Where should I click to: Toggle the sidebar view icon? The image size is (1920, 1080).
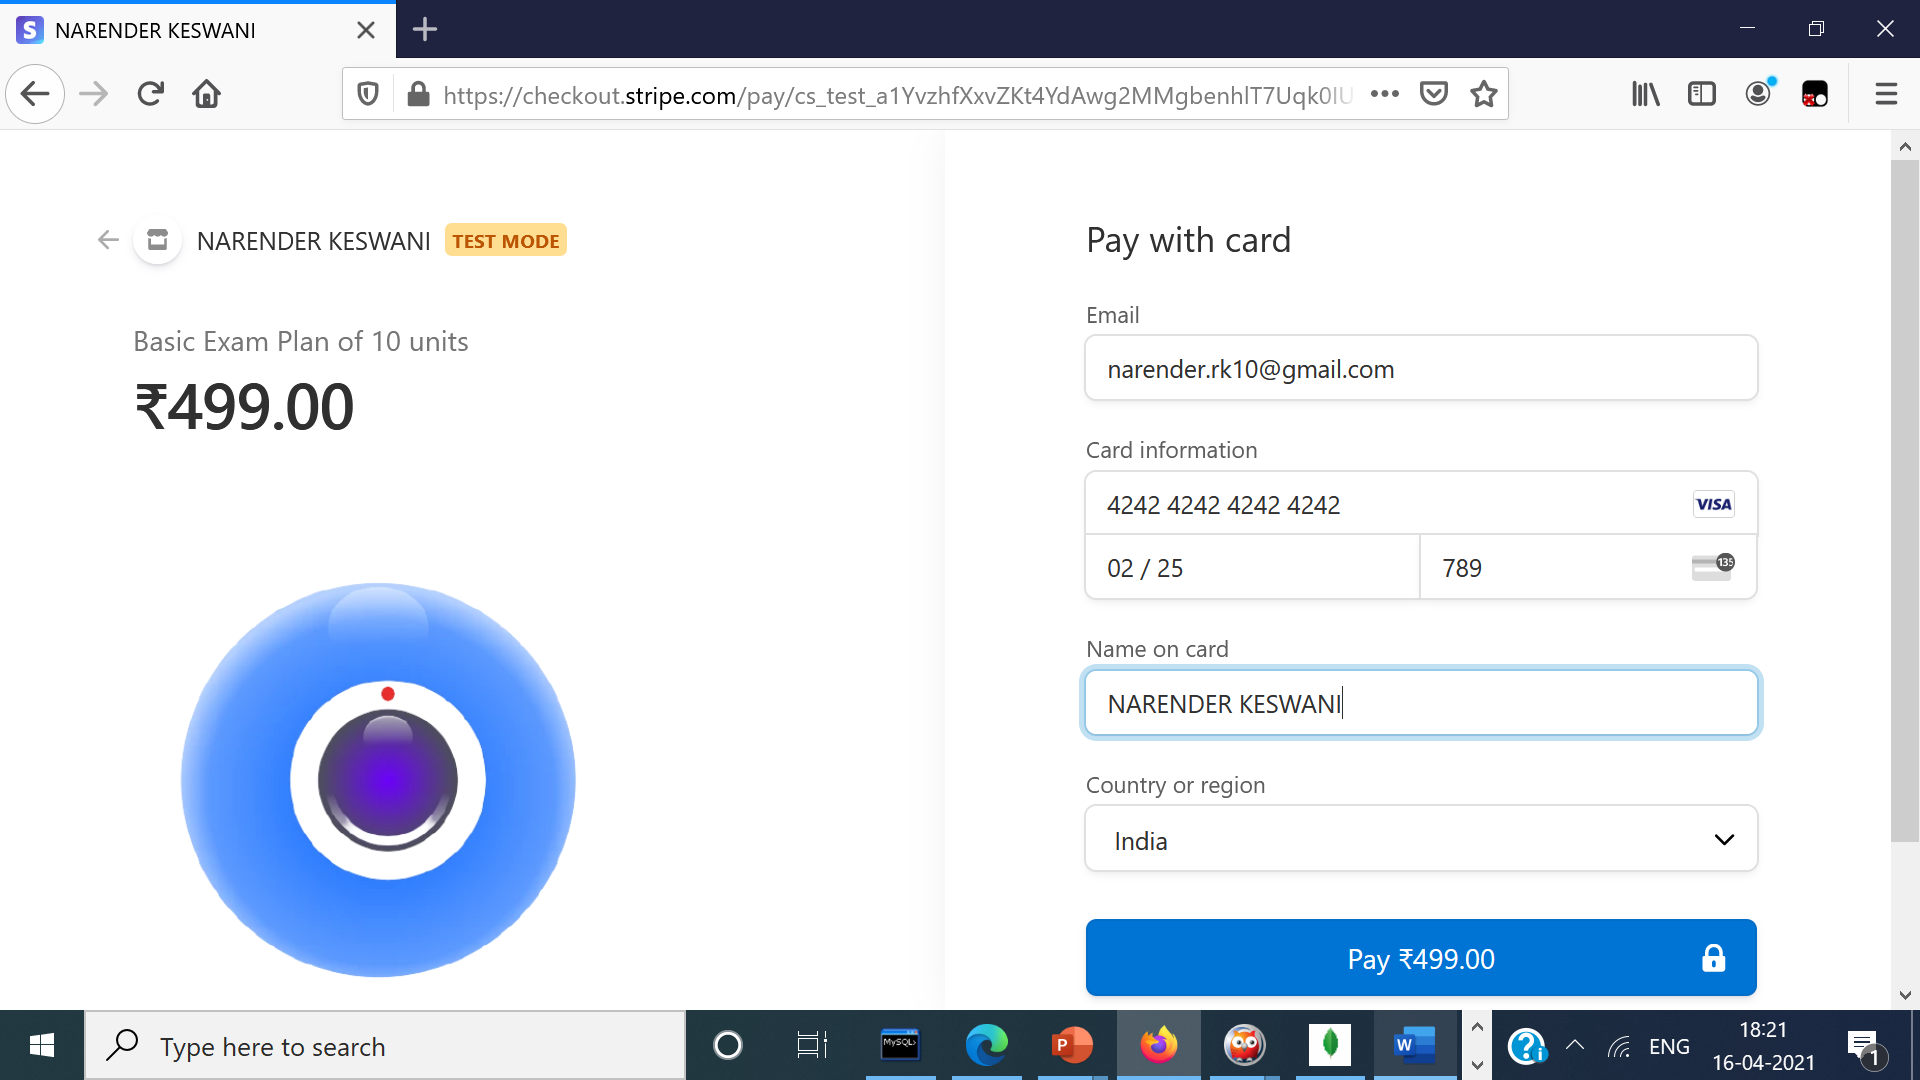click(1701, 94)
